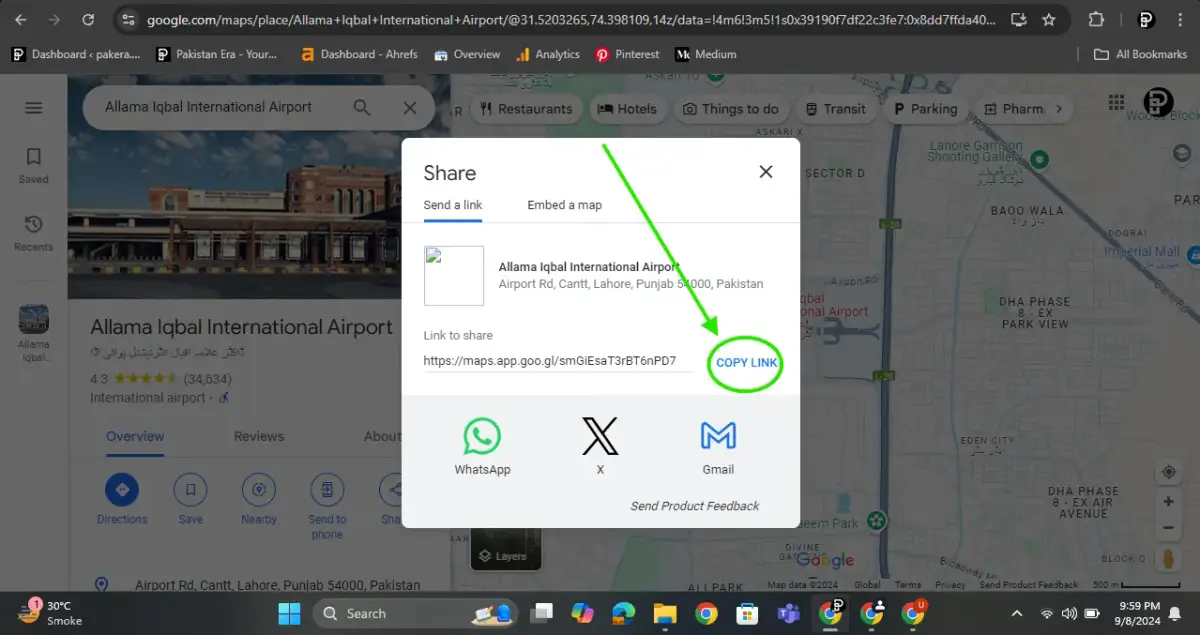Select the Transit chip
The width and height of the screenshot is (1200, 635).
pos(835,109)
